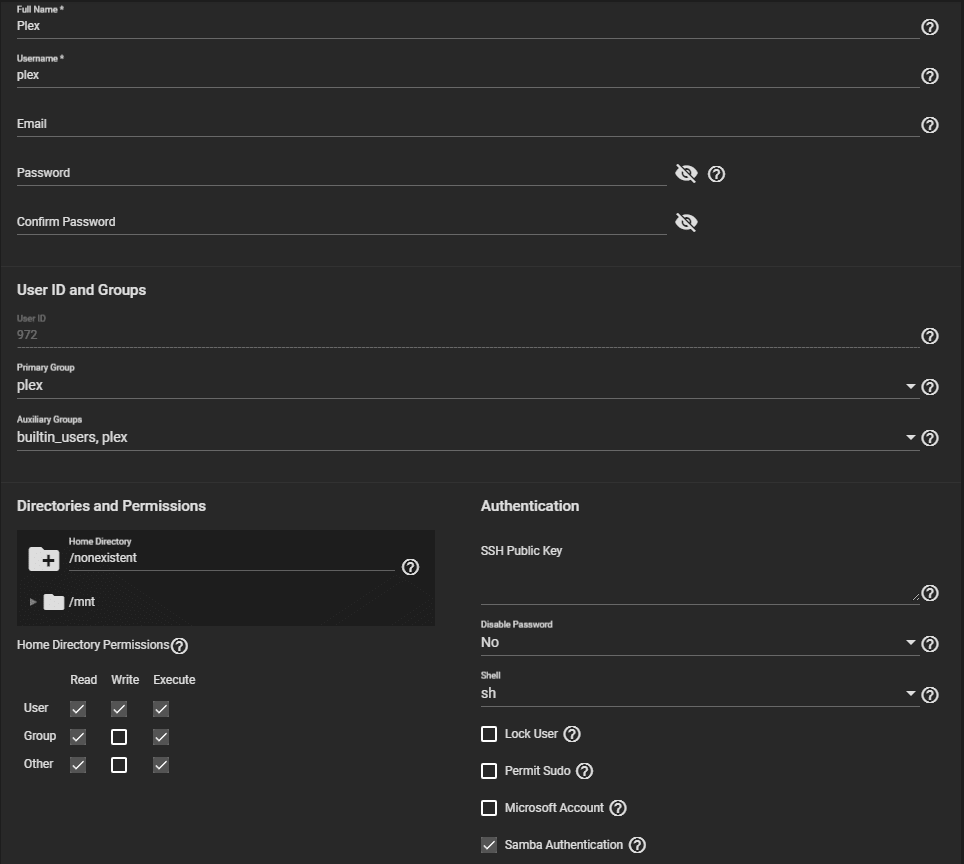Show the Confirm Password field contents
Screen dimensions: 964x864
pos(686,222)
